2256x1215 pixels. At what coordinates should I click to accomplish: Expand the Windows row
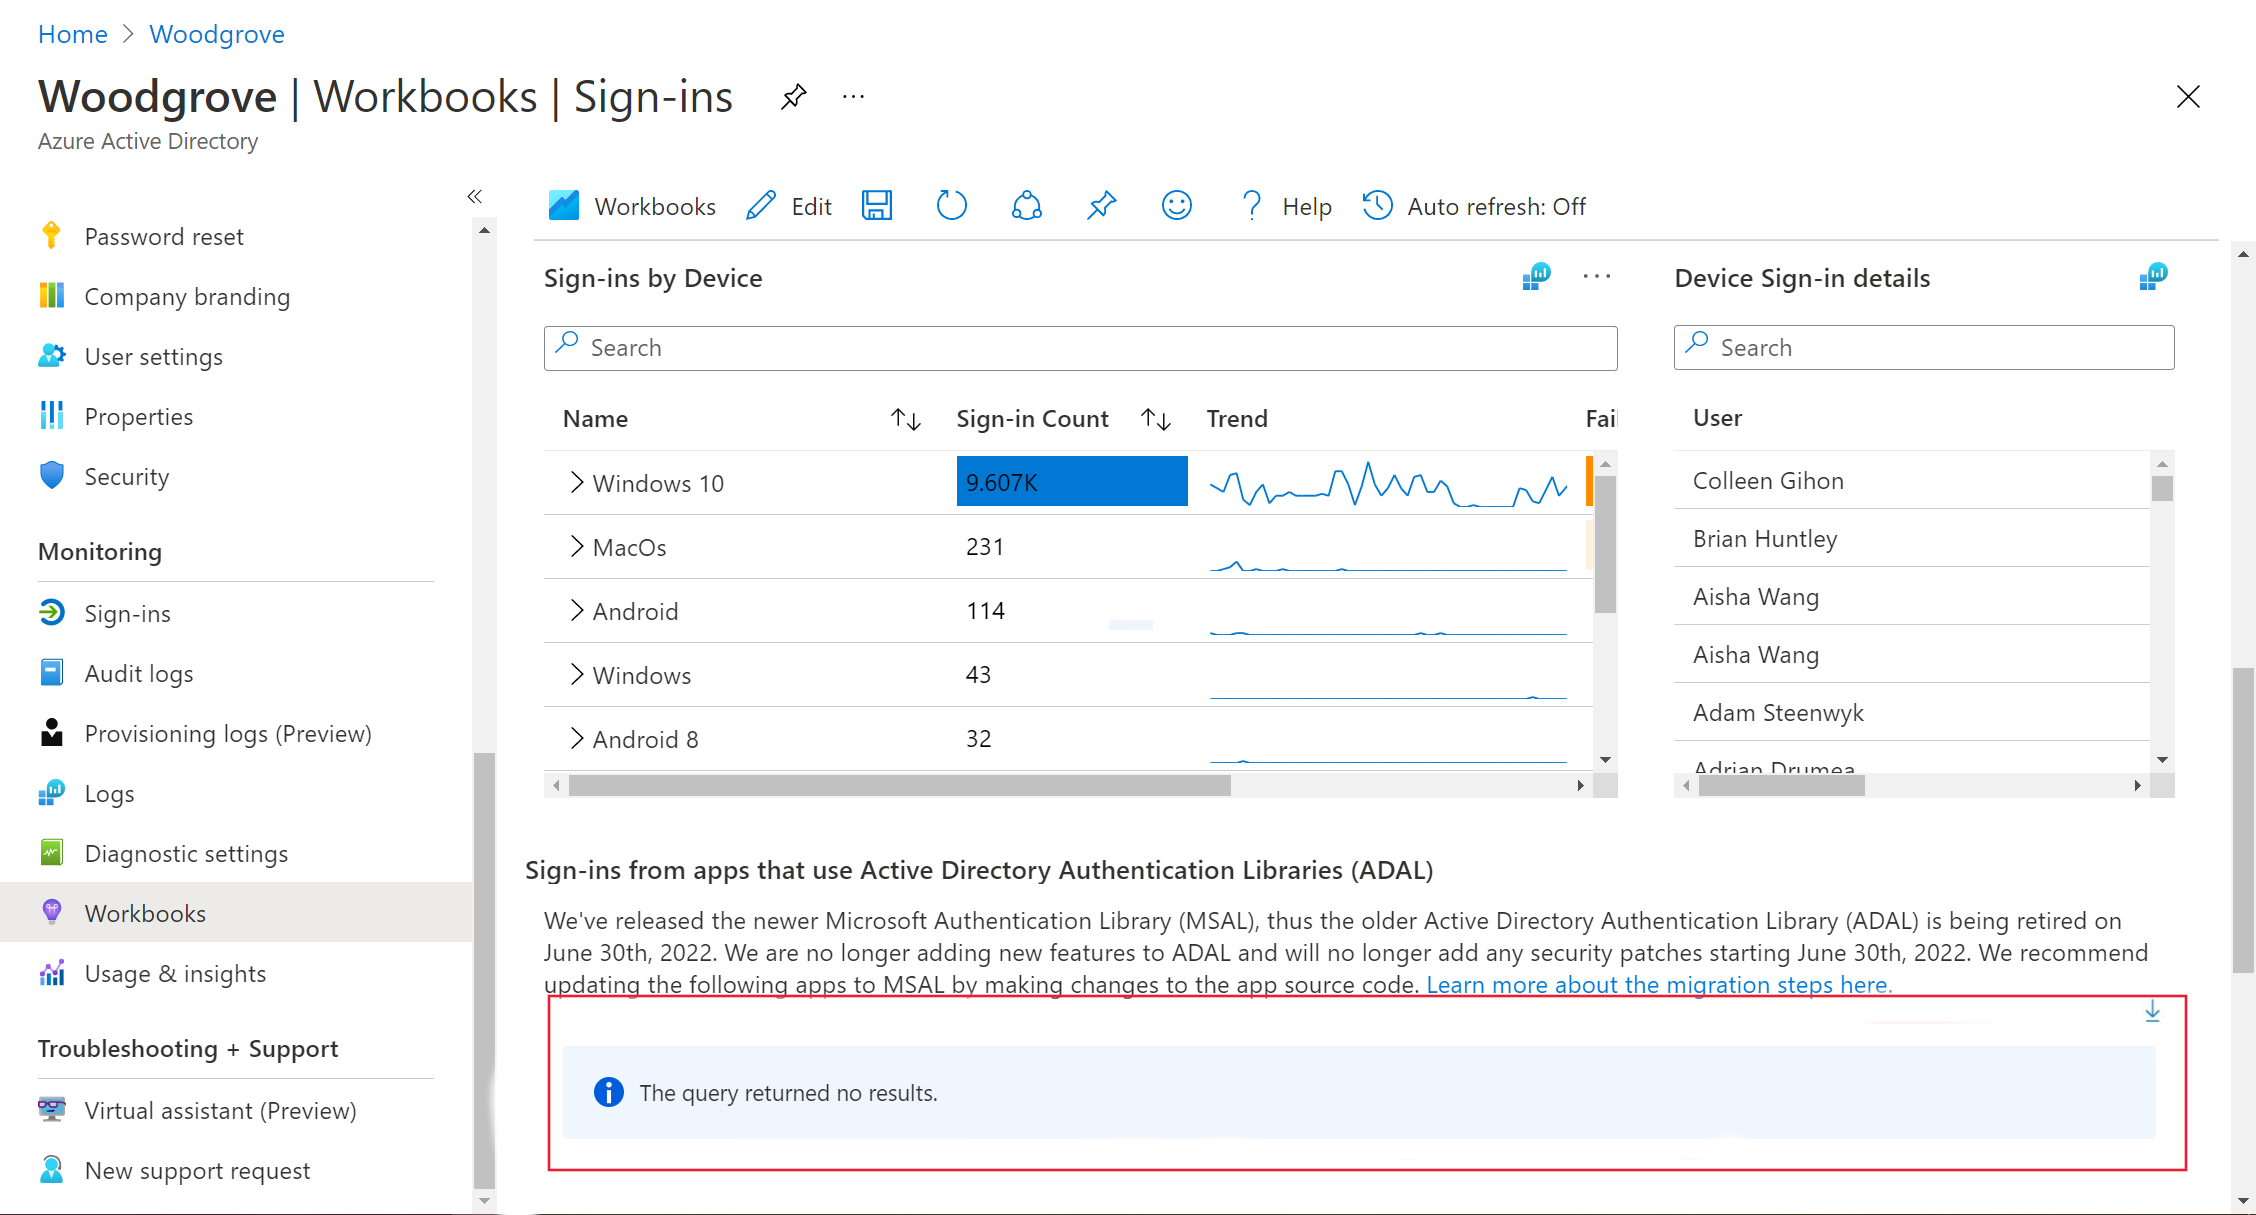(576, 674)
